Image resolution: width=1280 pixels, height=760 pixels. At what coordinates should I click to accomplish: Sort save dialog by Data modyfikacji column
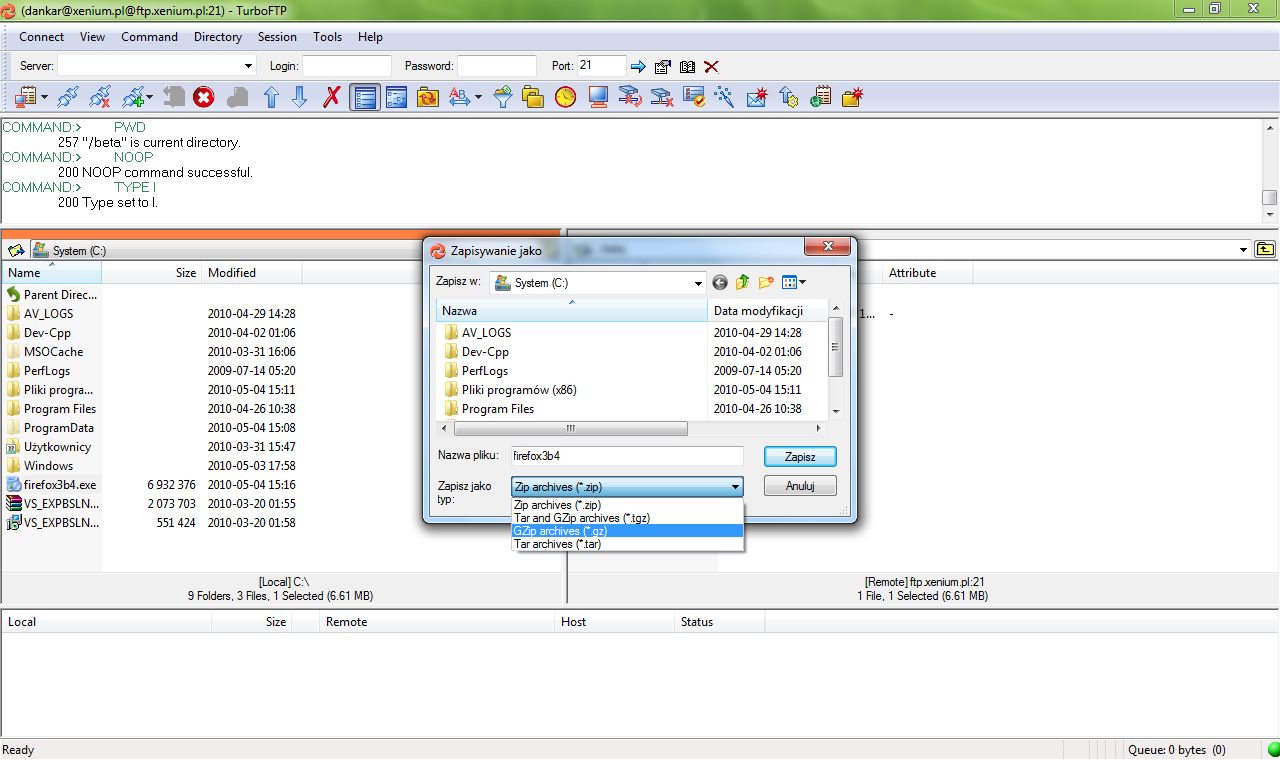pyautogui.click(x=768, y=311)
